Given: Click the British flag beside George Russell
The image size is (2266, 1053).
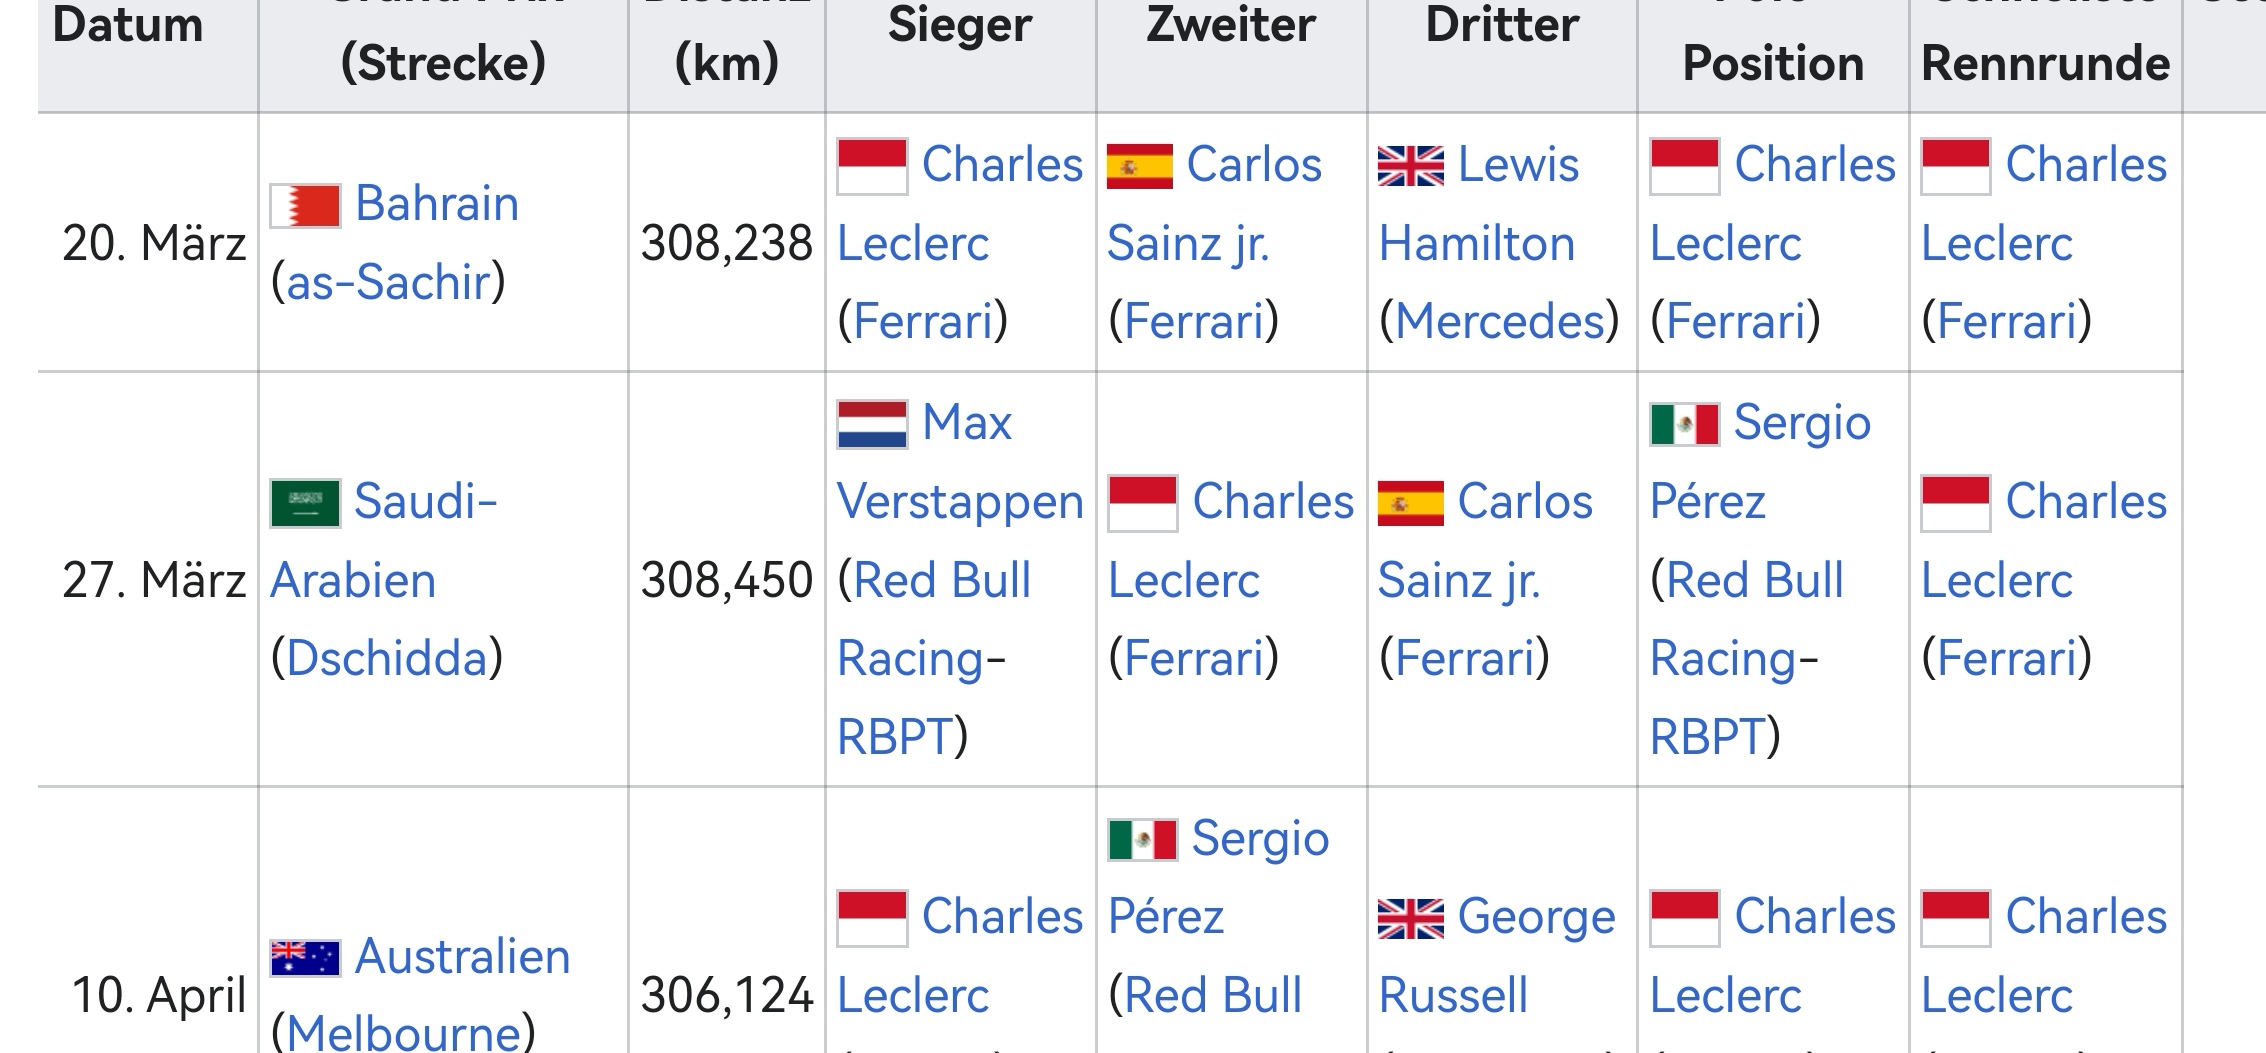Looking at the screenshot, I should 1411,918.
